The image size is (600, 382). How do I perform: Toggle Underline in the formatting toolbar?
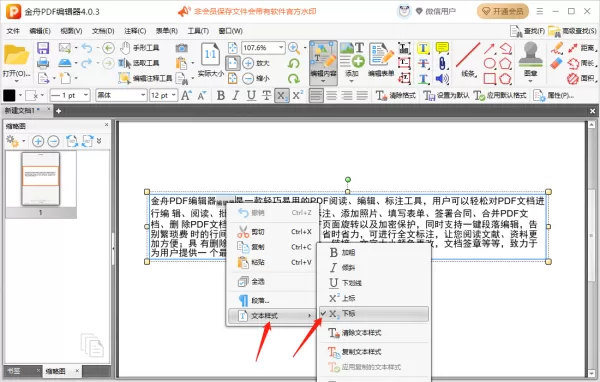click(251, 95)
